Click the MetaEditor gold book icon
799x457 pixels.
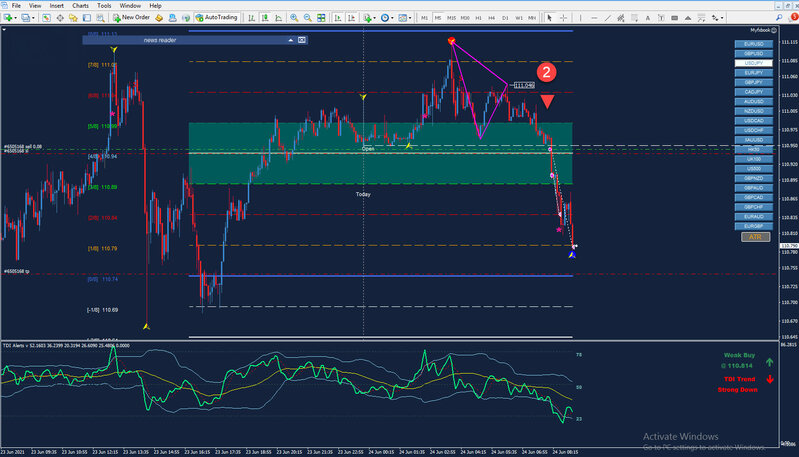coord(159,18)
